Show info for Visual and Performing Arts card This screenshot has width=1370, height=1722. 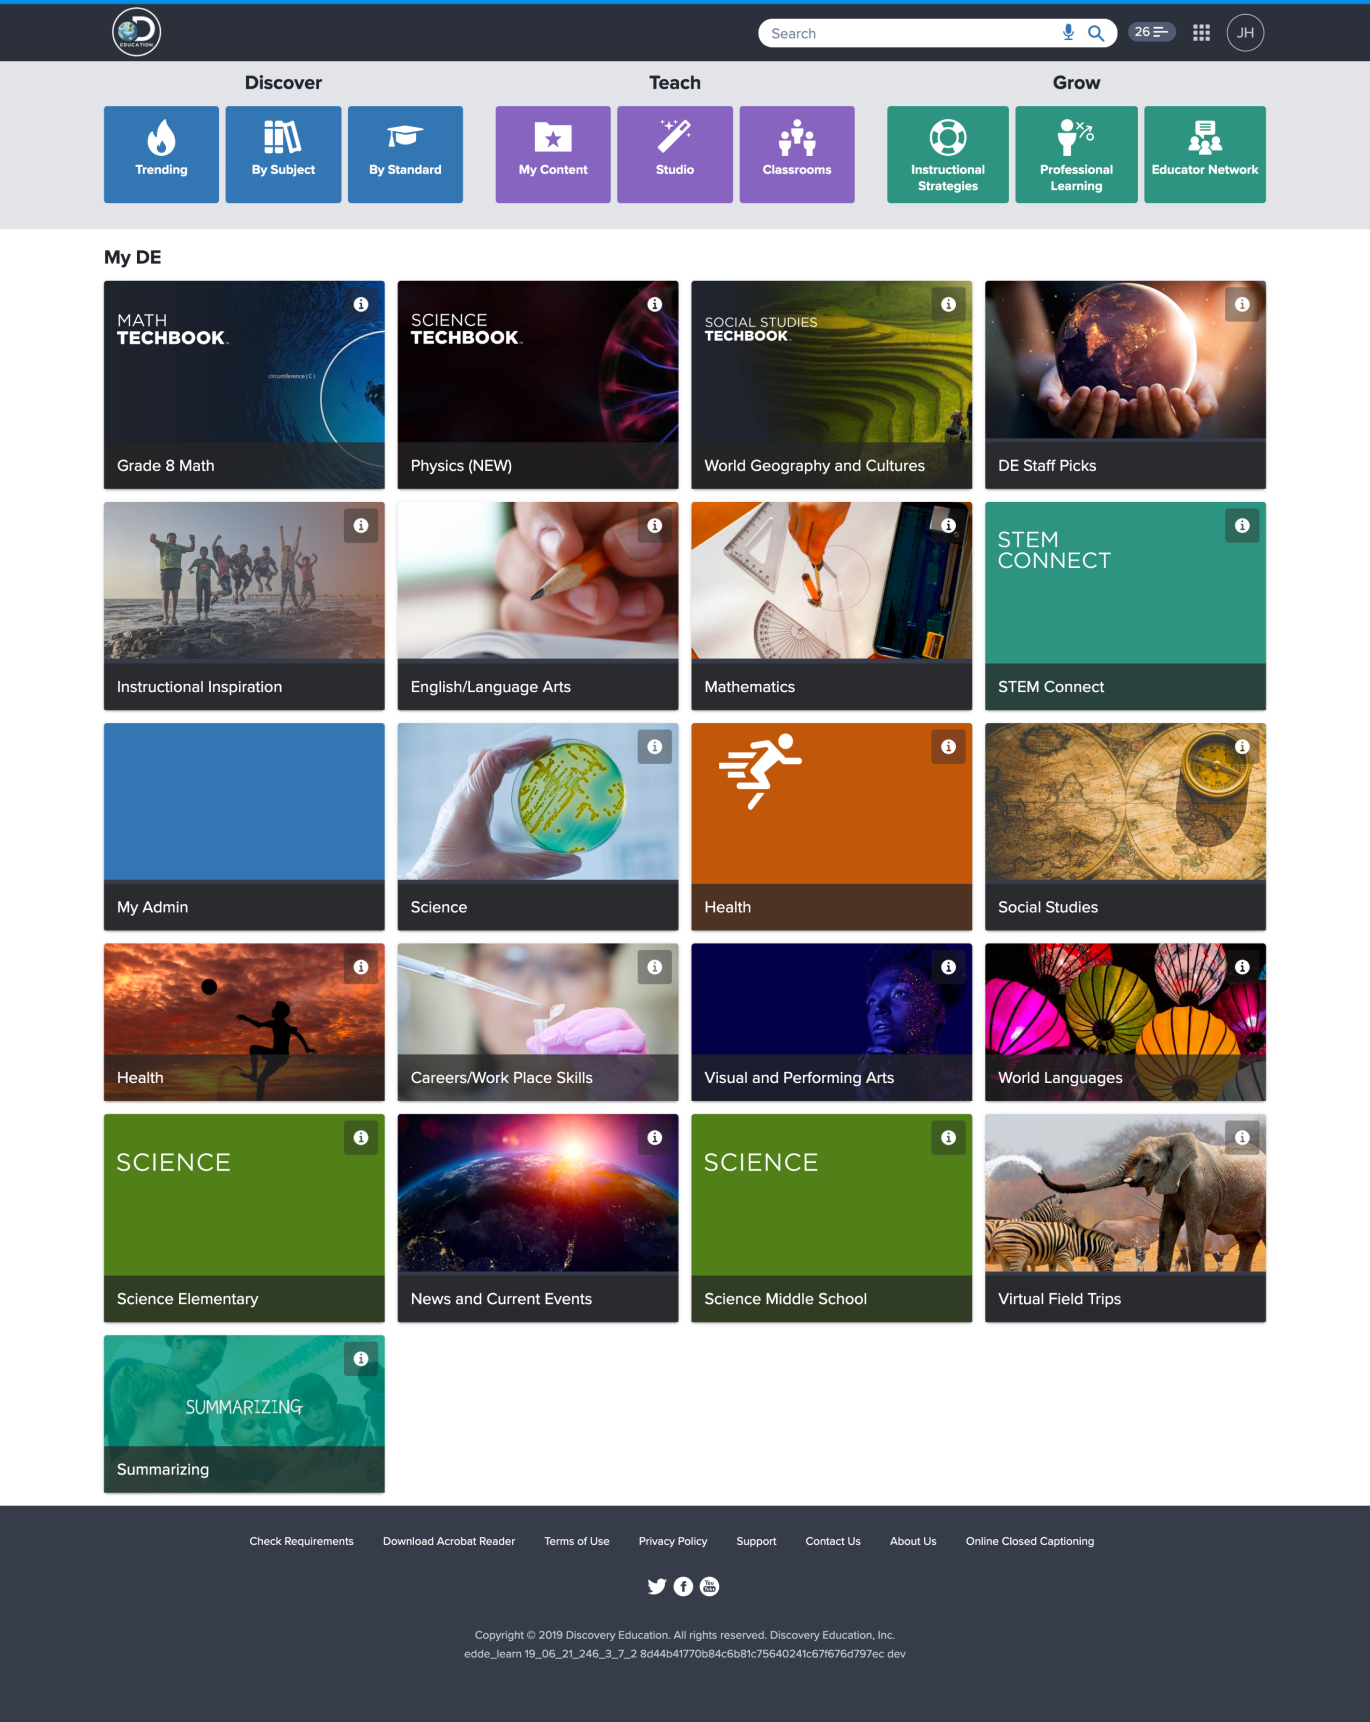pyautogui.click(x=948, y=967)
